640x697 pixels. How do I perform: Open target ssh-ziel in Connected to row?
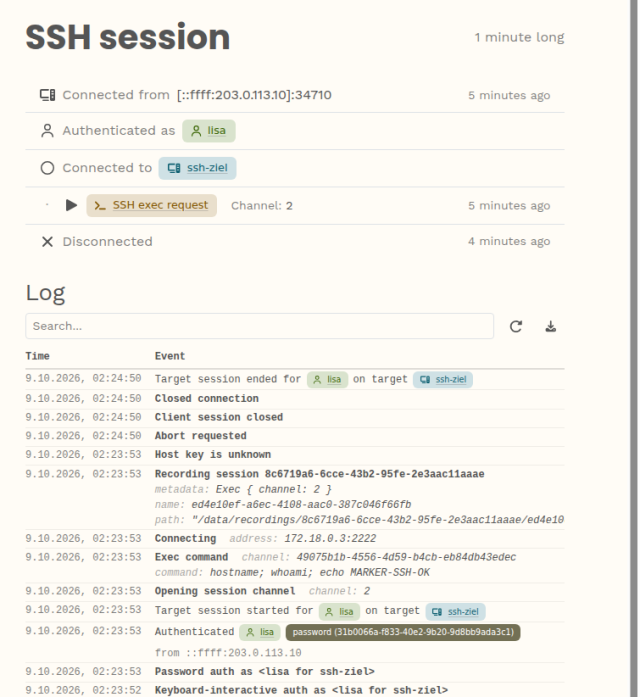[x=198, y=168]
